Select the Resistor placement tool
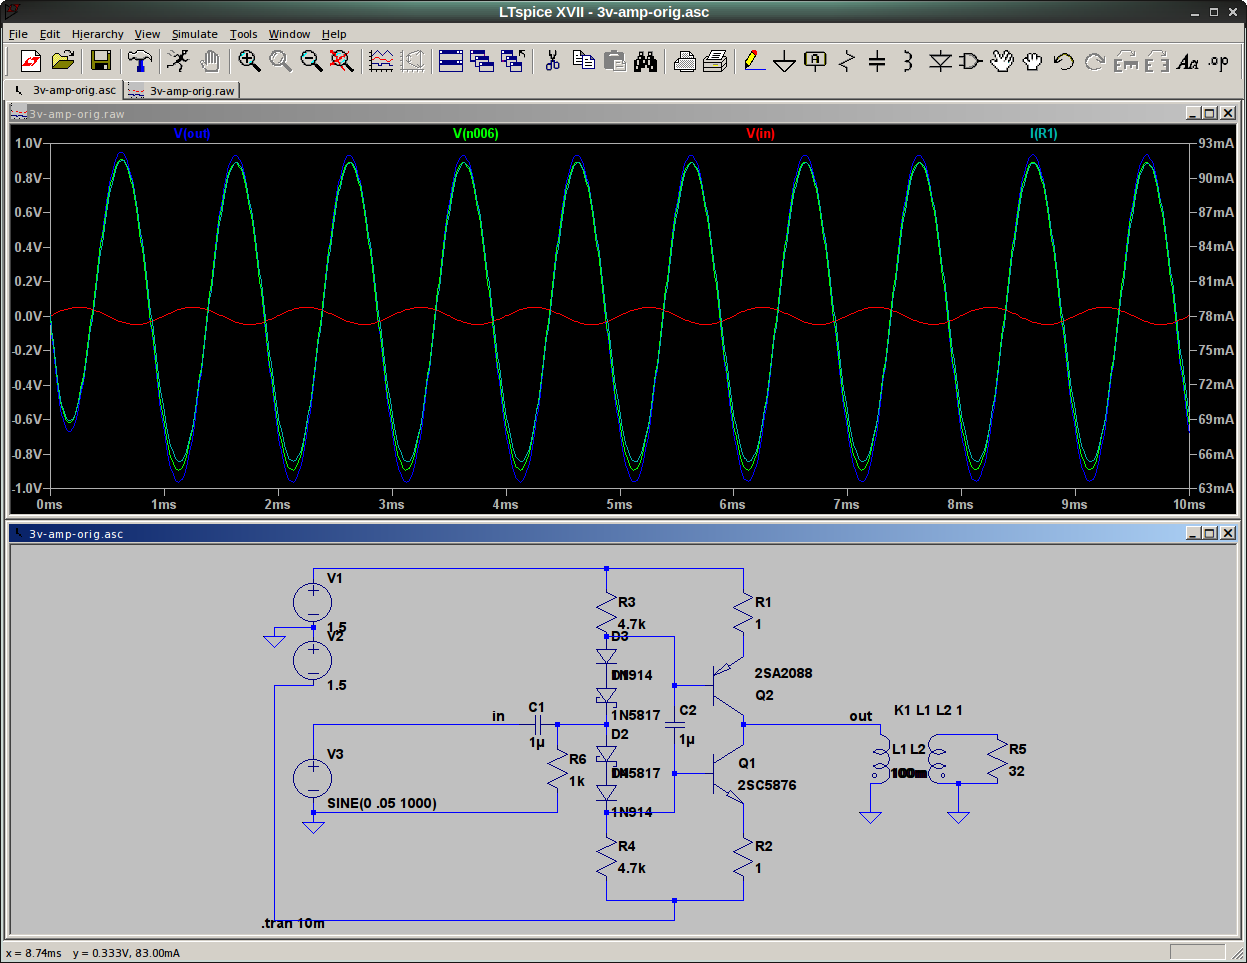 [x=847, y=61]
